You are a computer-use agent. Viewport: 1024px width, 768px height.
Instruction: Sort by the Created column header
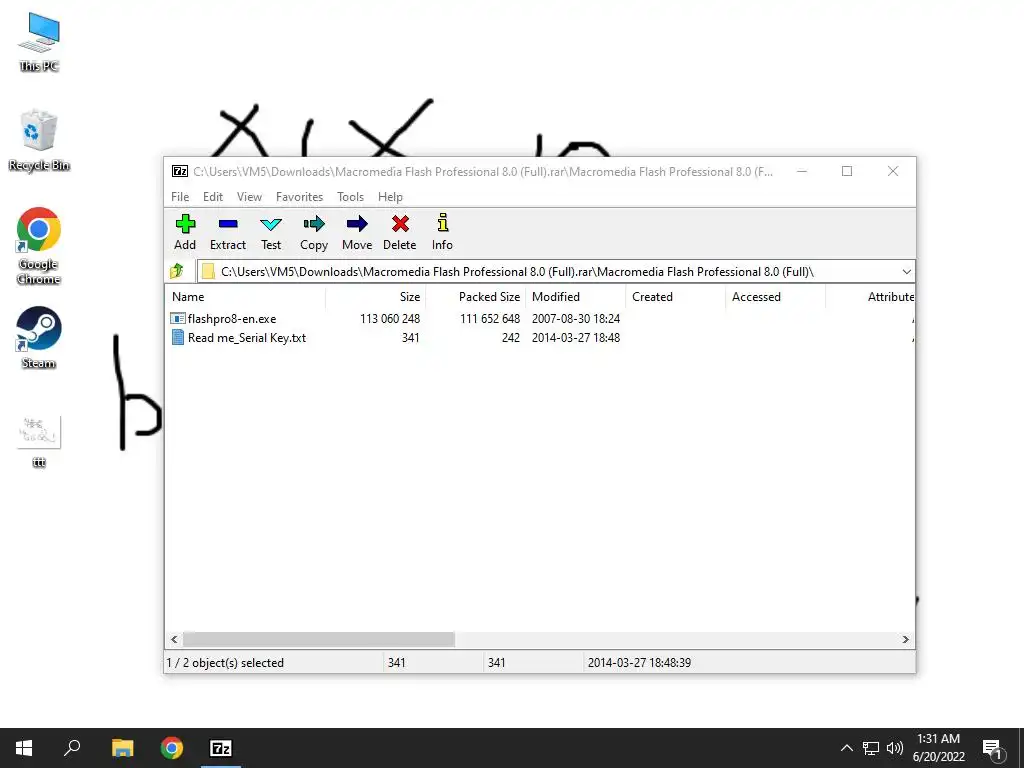point(675,296)
